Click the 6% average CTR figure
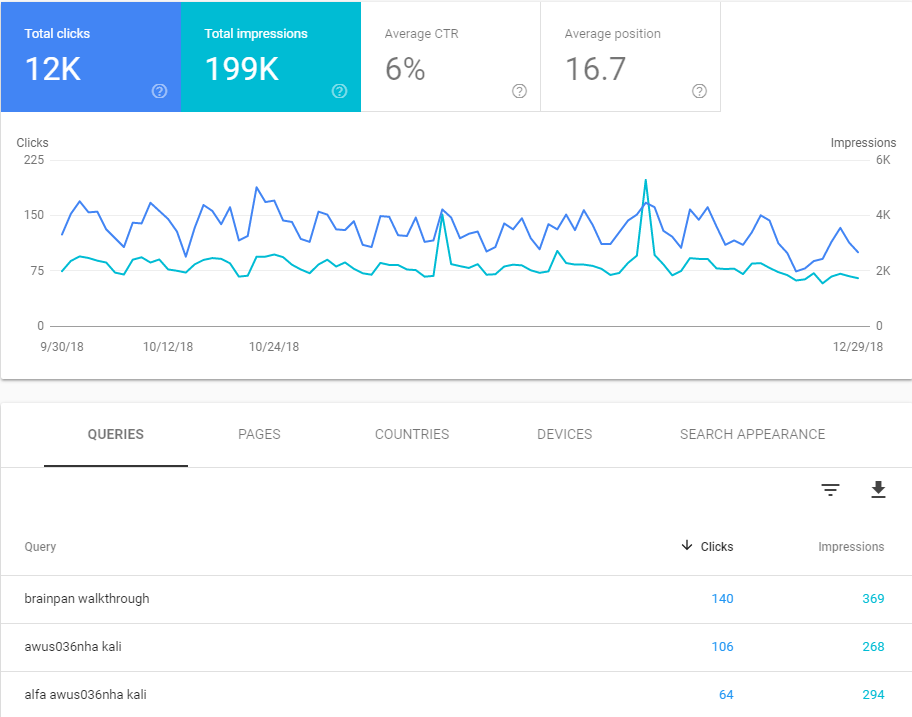 tap(405, 69)
